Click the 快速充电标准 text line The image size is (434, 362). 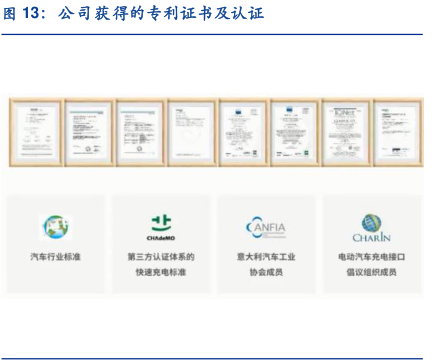[161, 272]
